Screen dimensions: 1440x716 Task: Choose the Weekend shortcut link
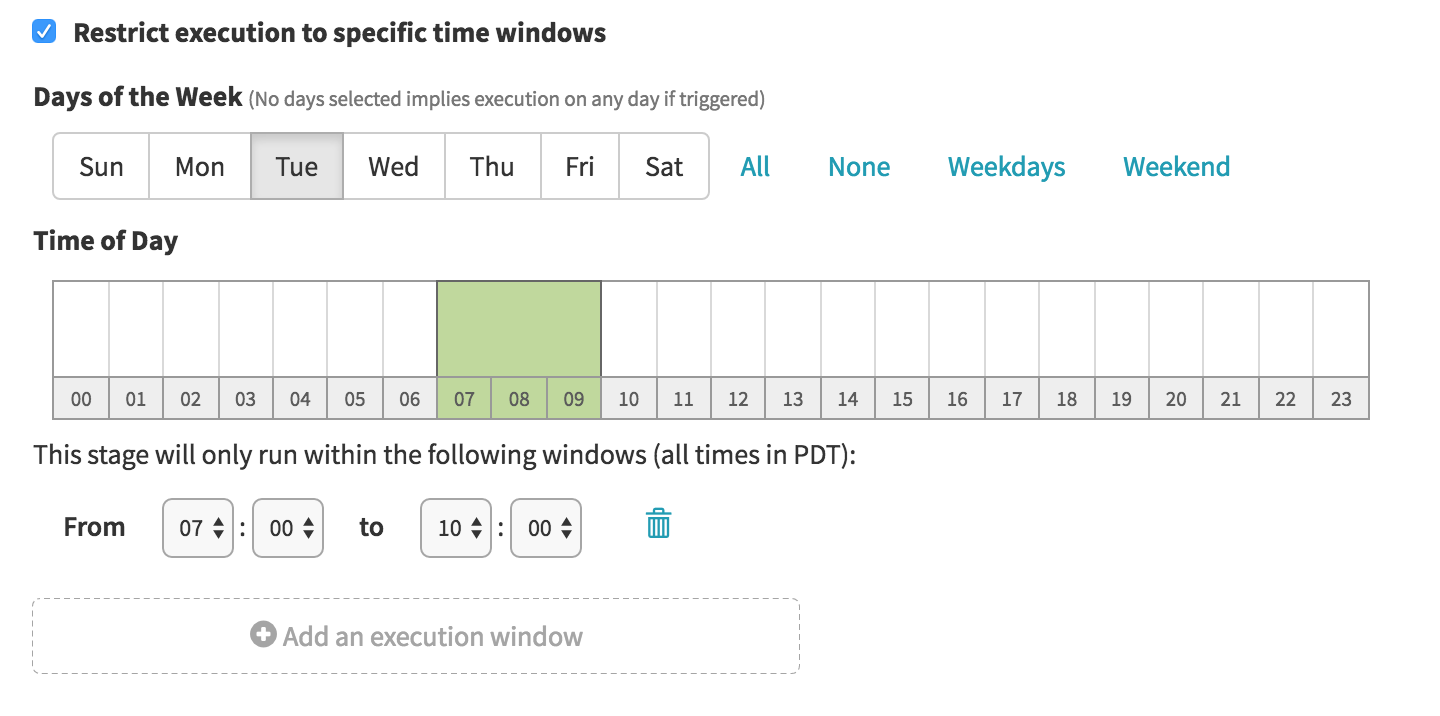click(1176, 166)
